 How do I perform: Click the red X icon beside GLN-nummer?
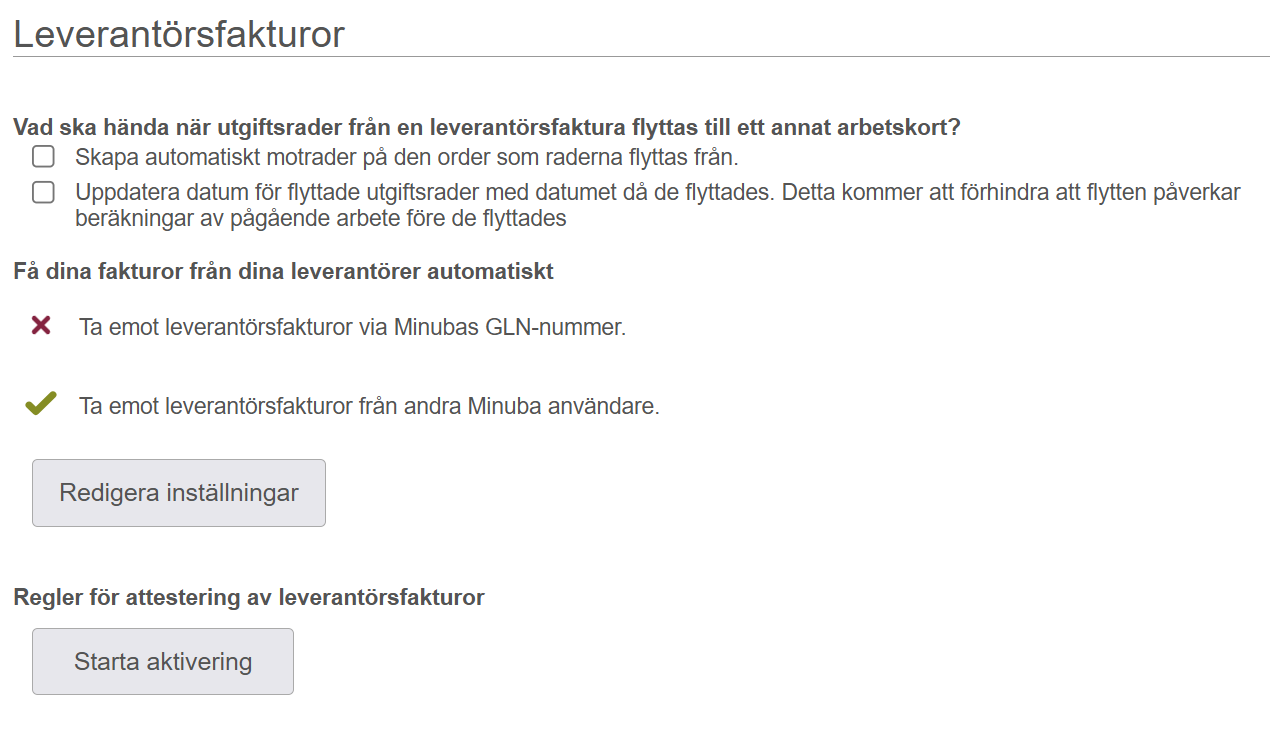pos(41,325)
